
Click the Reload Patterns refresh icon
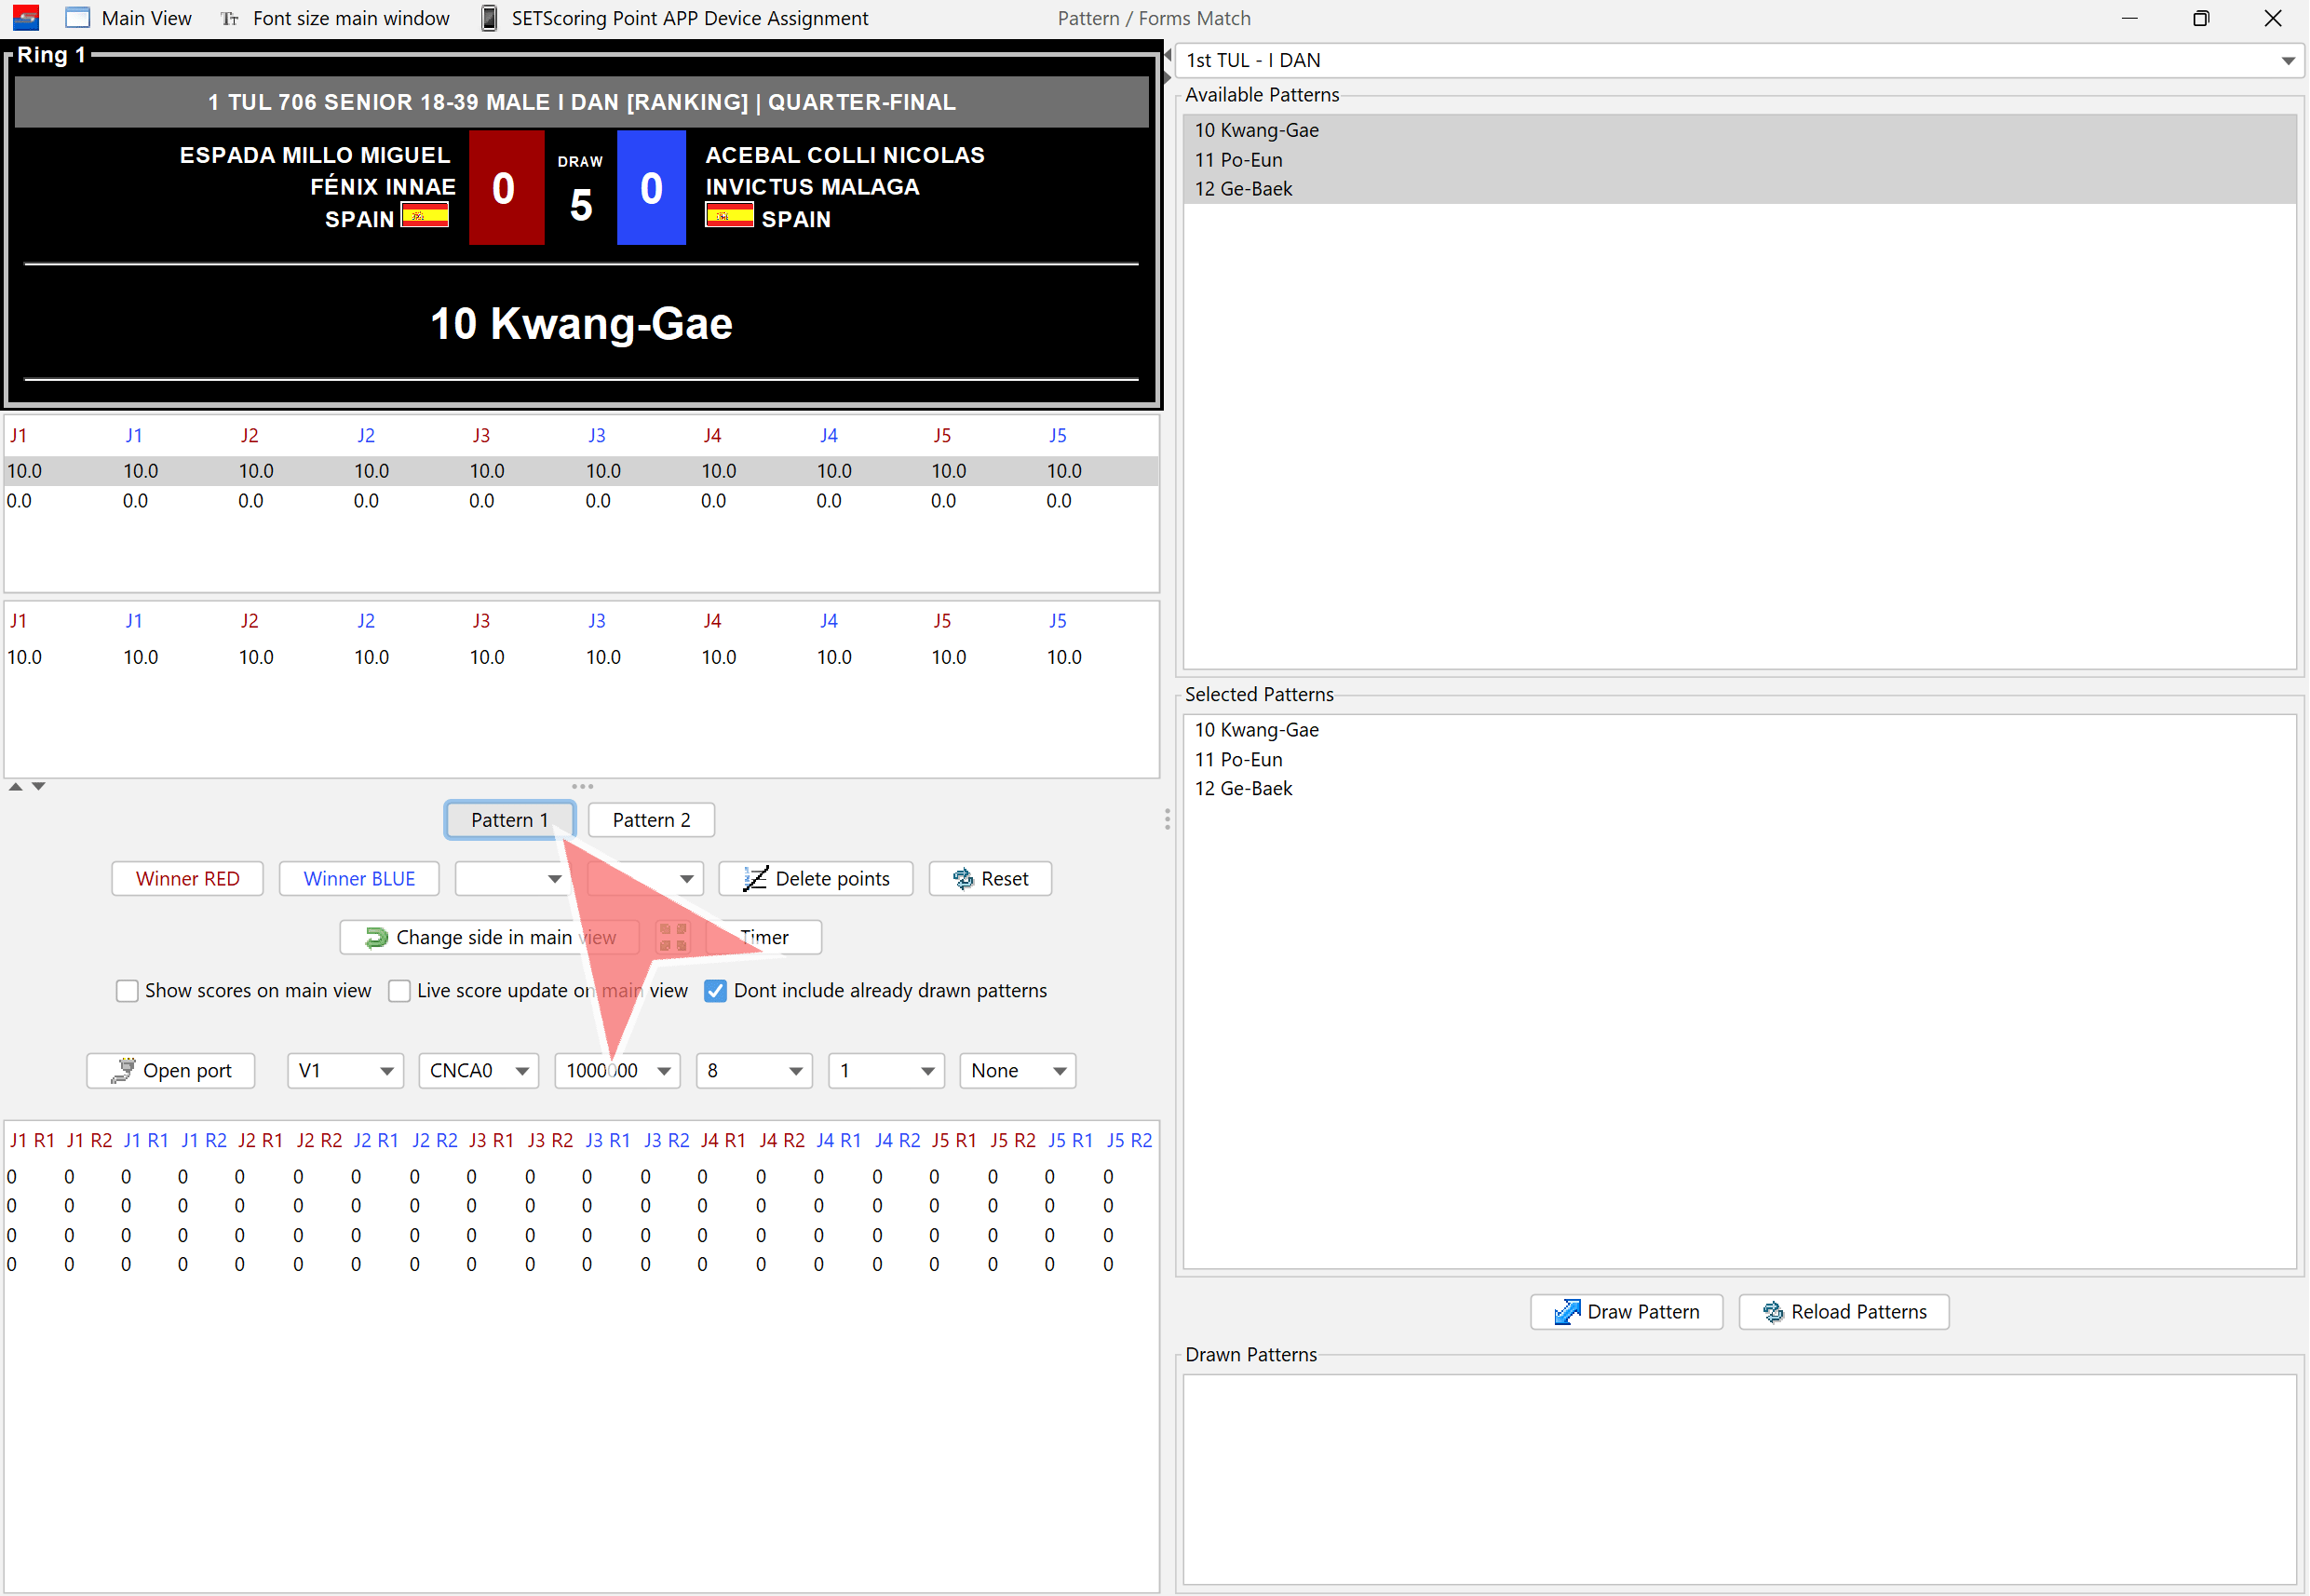point(1773,1312)
